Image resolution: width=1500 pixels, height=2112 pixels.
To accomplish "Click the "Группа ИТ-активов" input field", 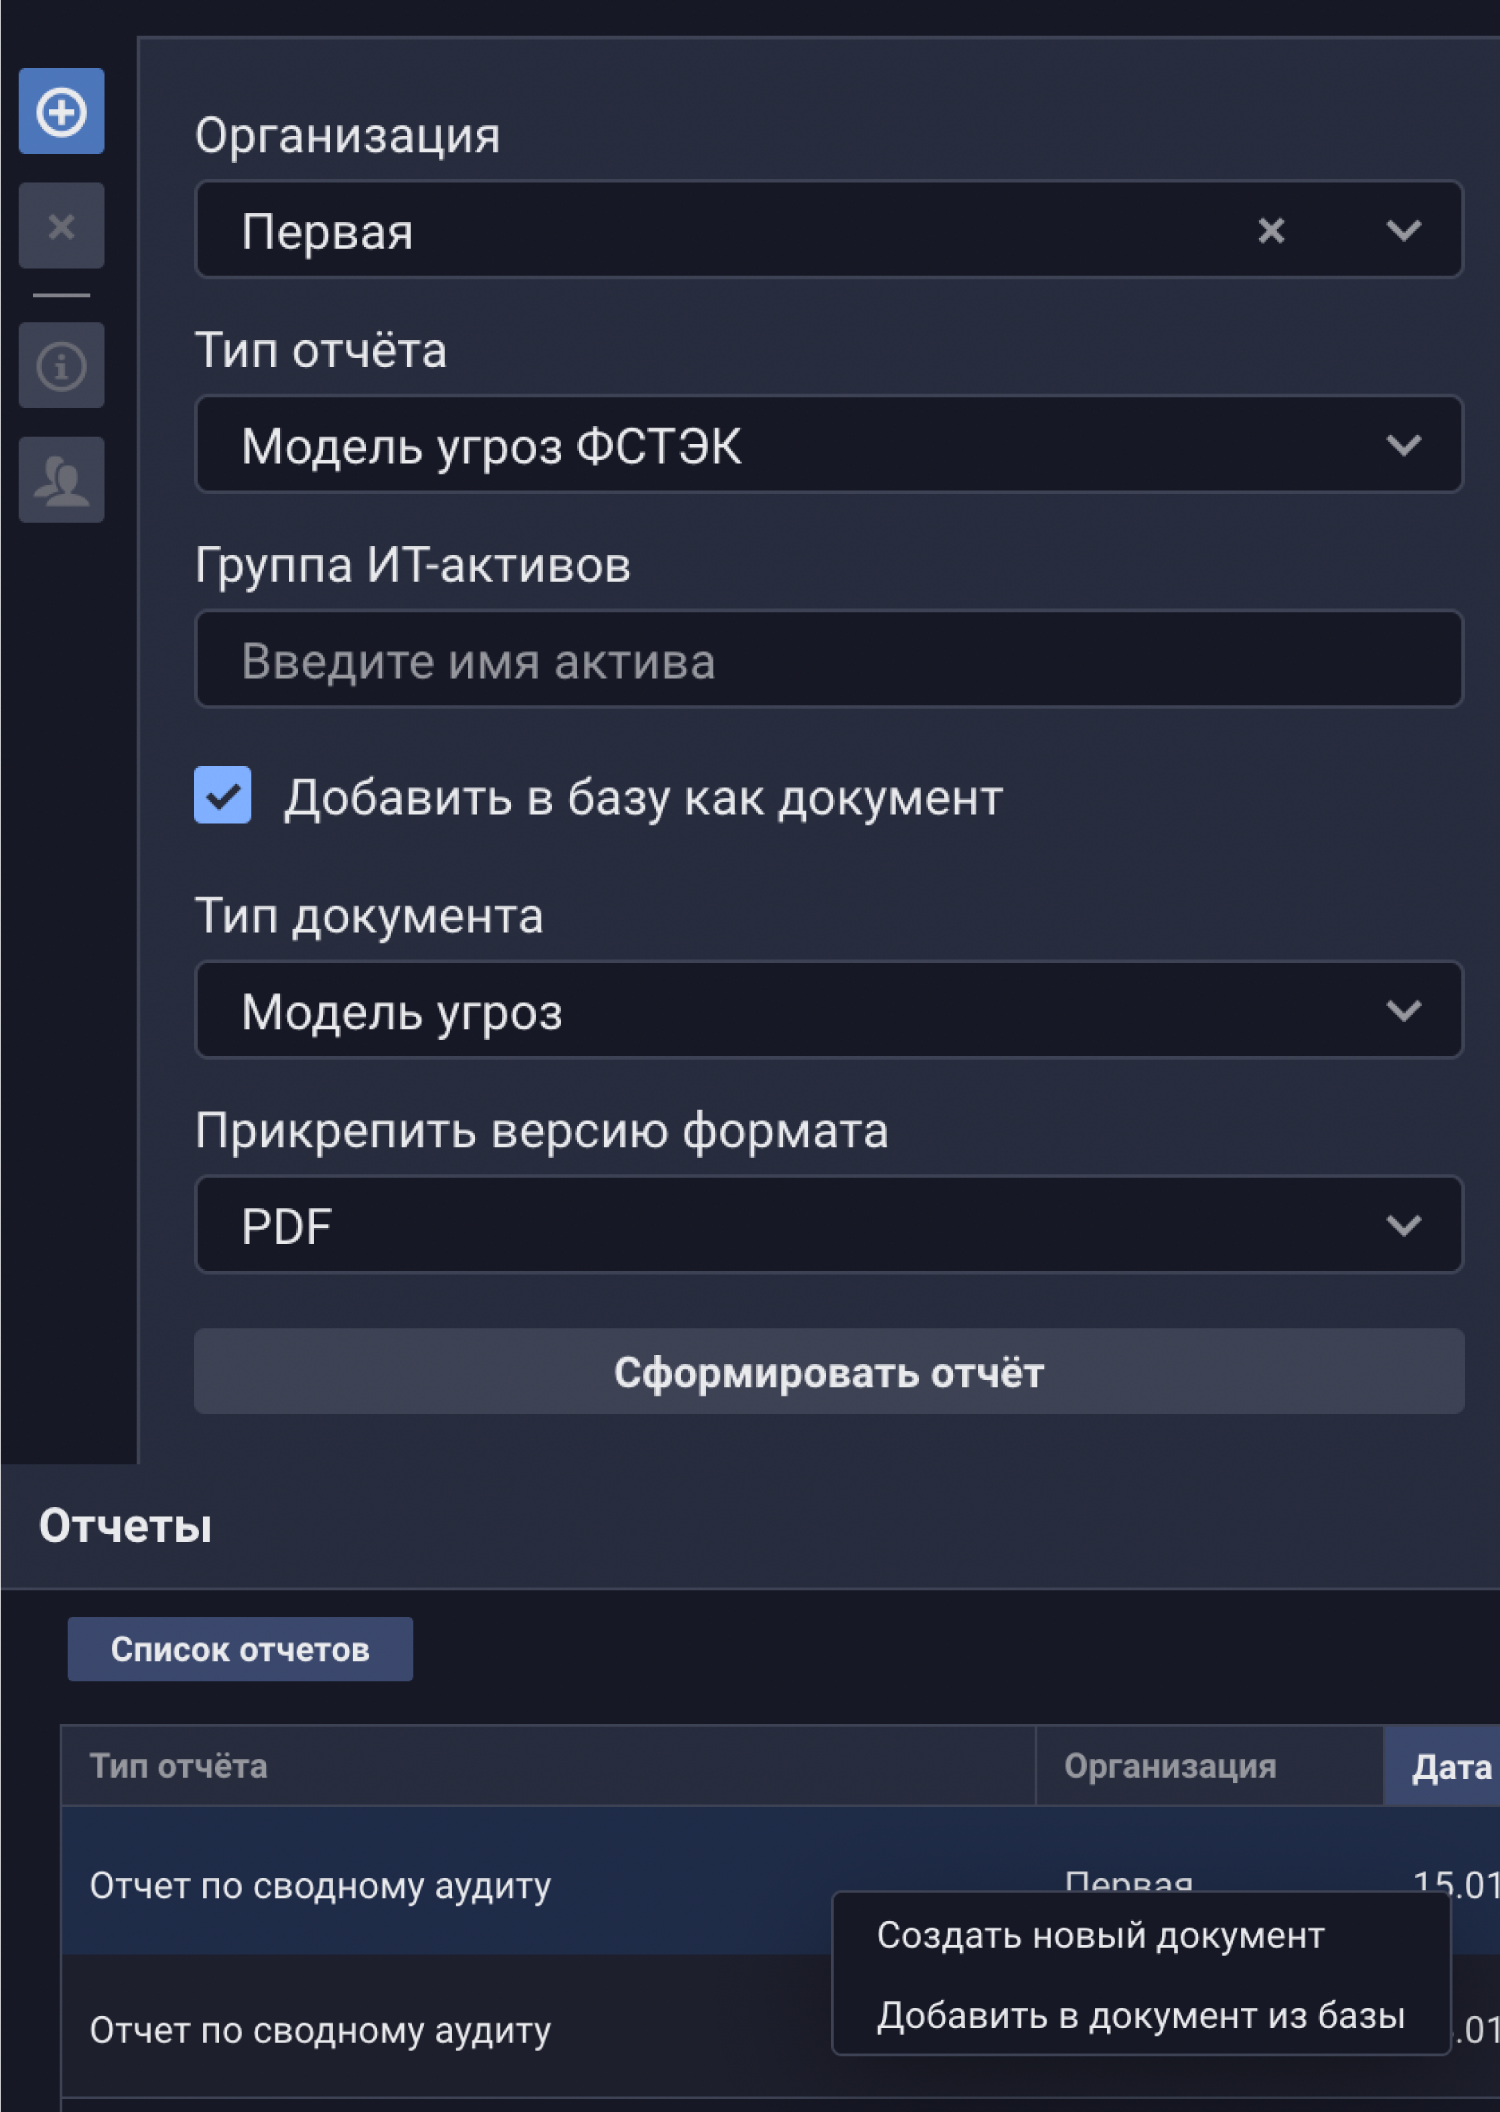I will 828,660.
